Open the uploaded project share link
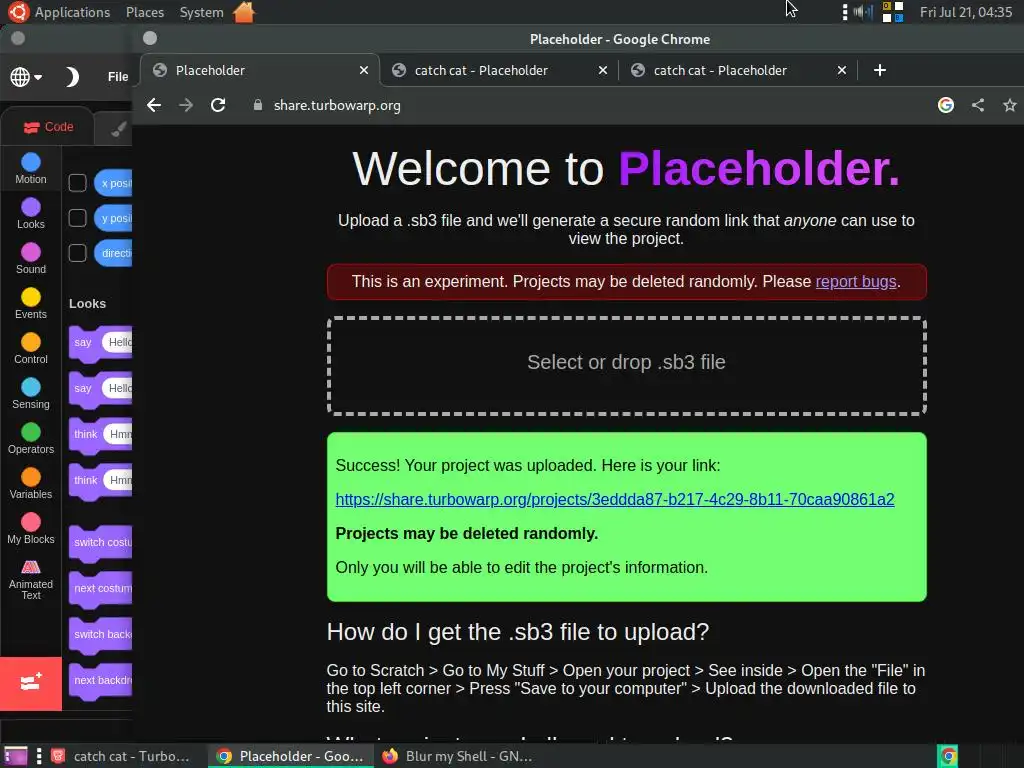This screenshot has width=1024, height=768. [615, 500]
